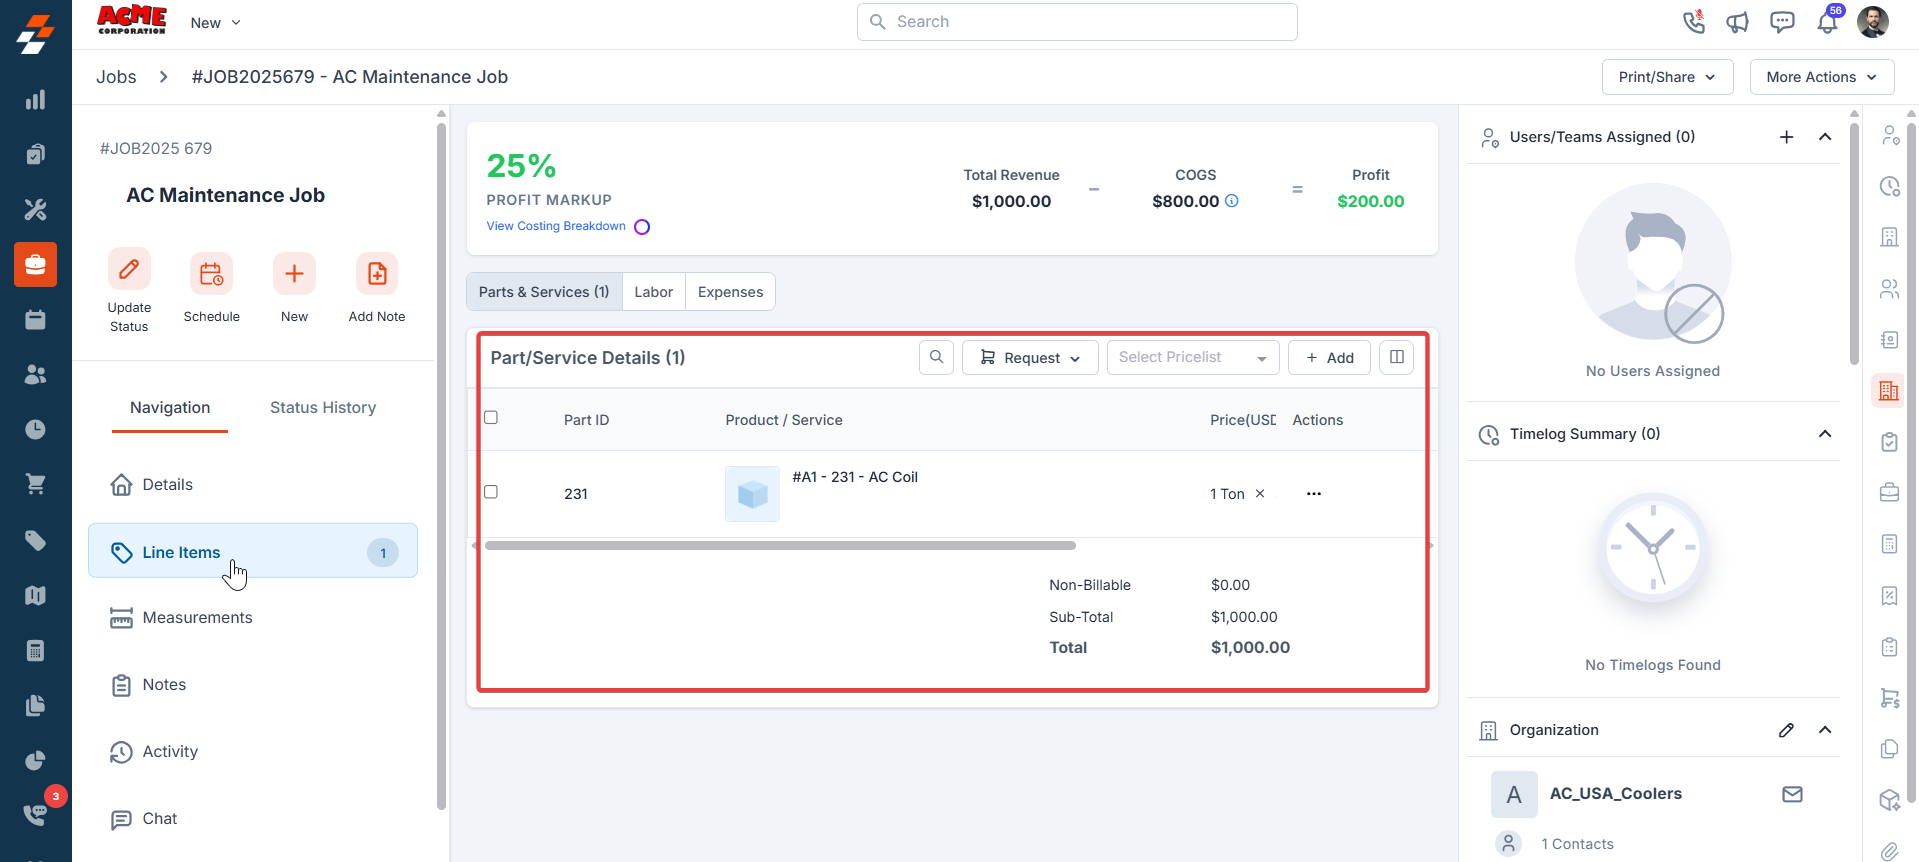Click the phone call icon in top bar
Viewport: 1919px width, 862px height.
point(1693,22)
